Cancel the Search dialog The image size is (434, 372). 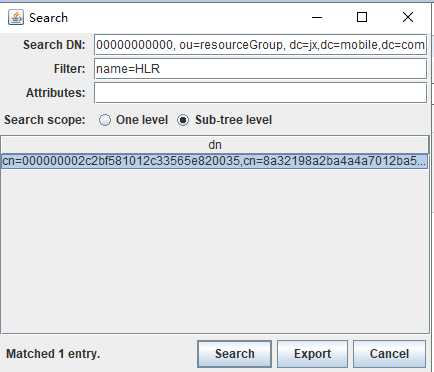(x=389, y=354)
